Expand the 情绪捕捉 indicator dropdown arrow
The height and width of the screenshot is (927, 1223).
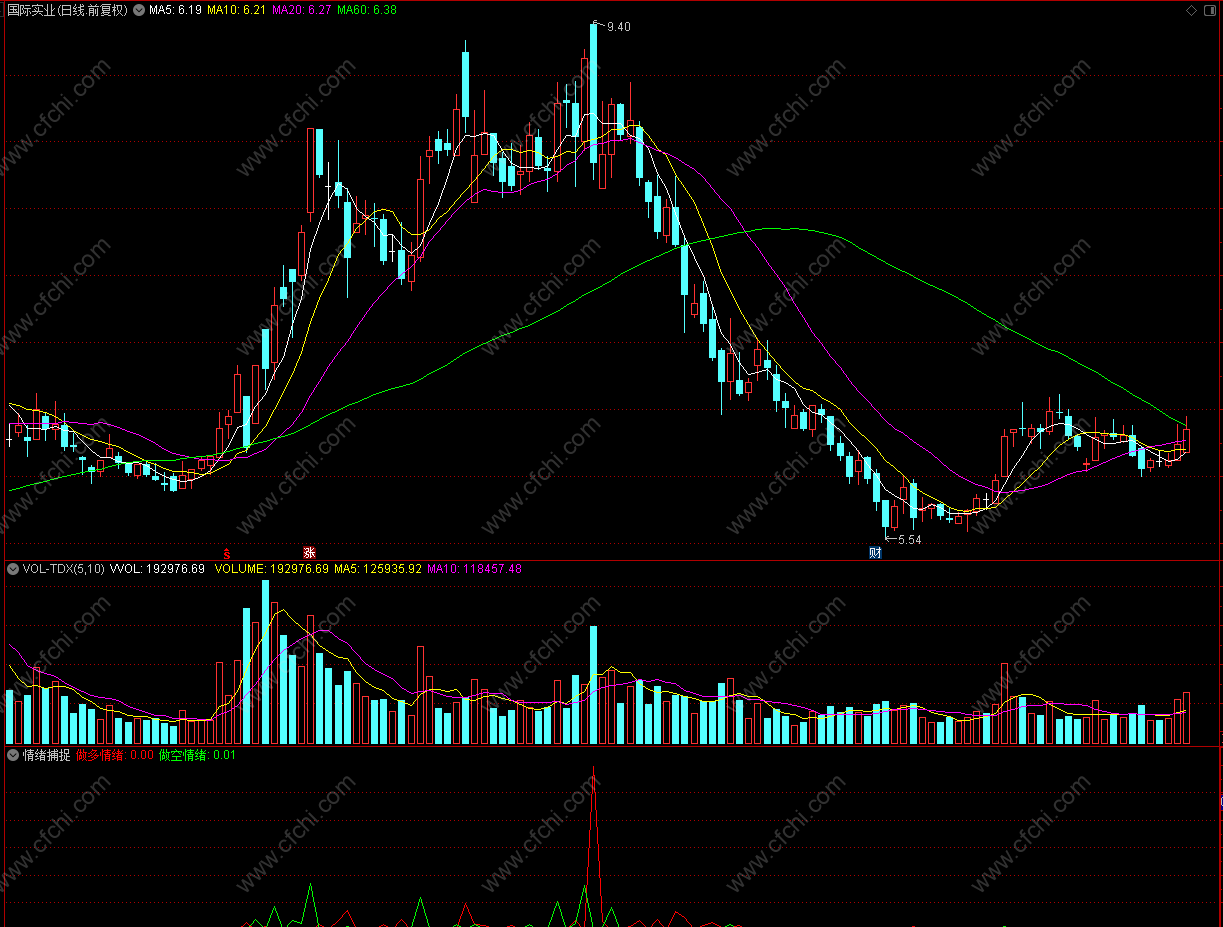(13, 755)
